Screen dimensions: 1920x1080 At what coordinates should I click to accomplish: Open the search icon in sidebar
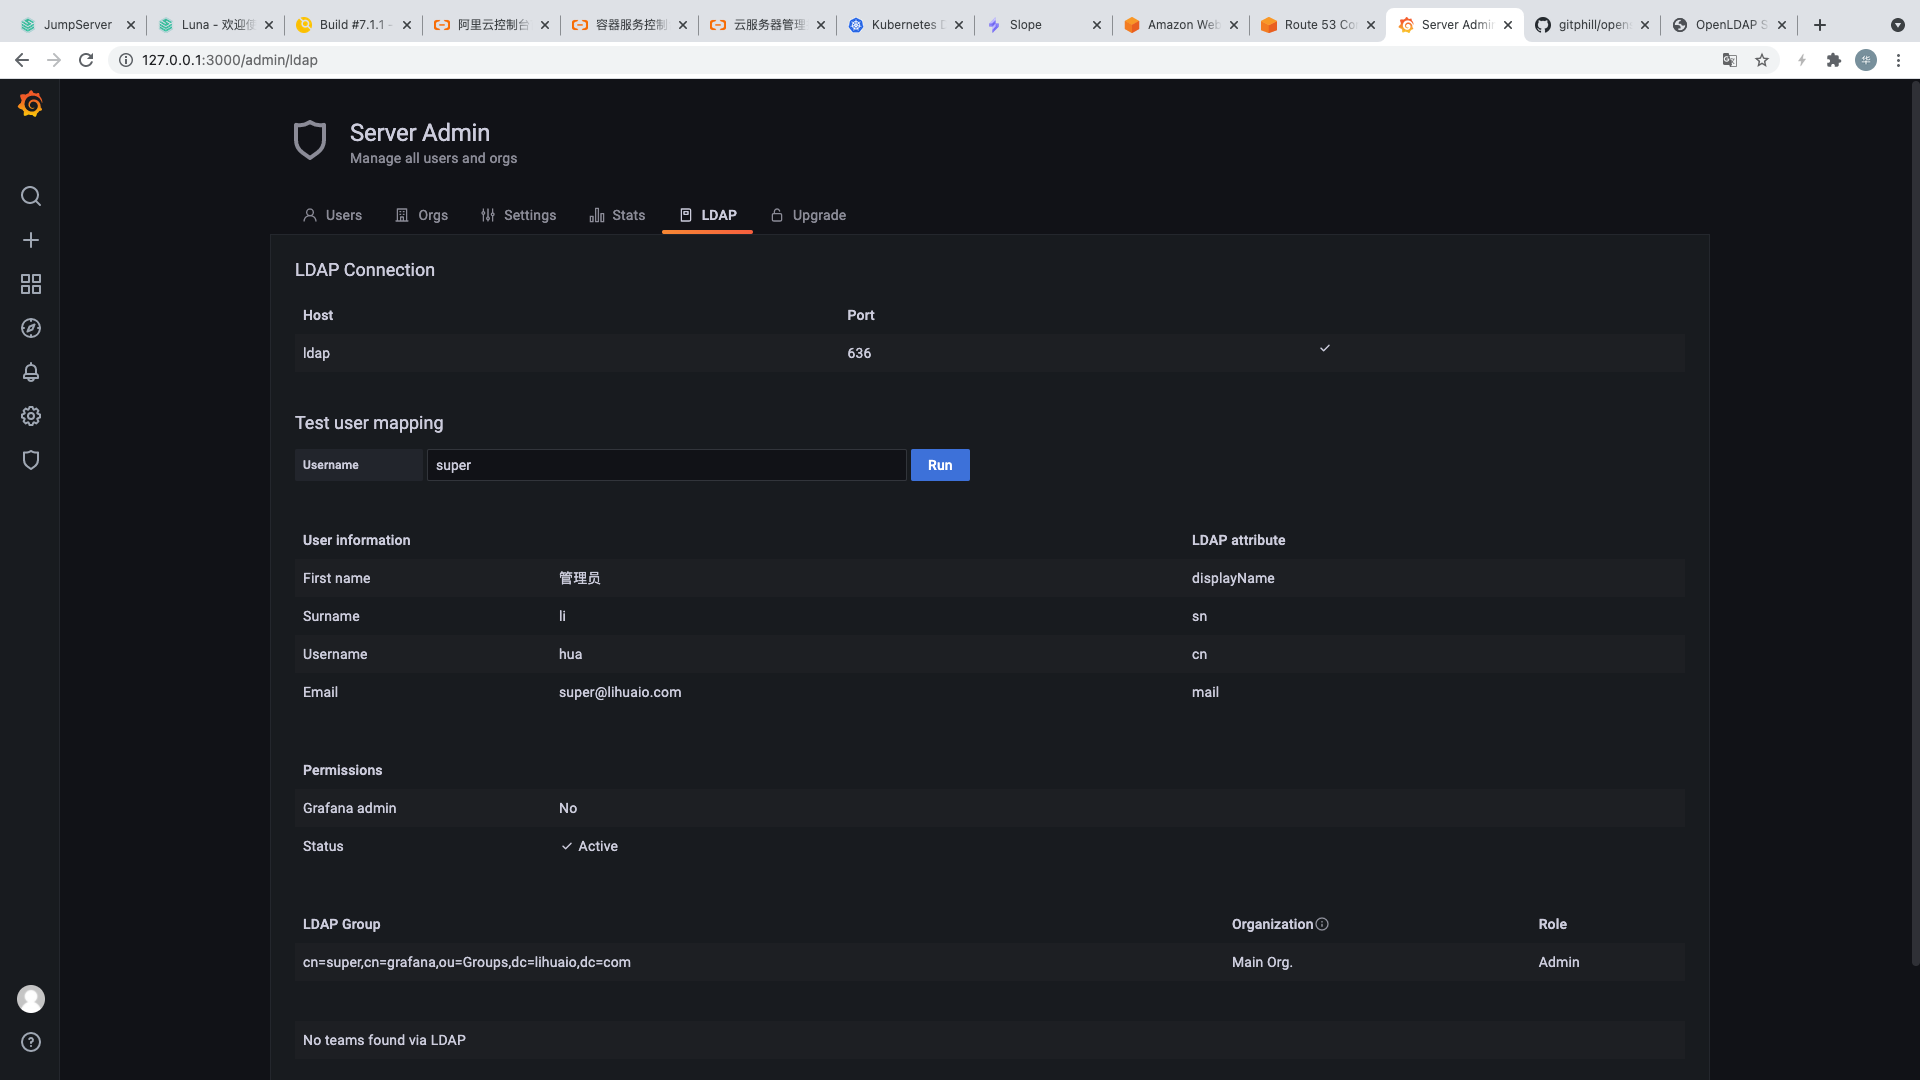click(x=31, y=196)
